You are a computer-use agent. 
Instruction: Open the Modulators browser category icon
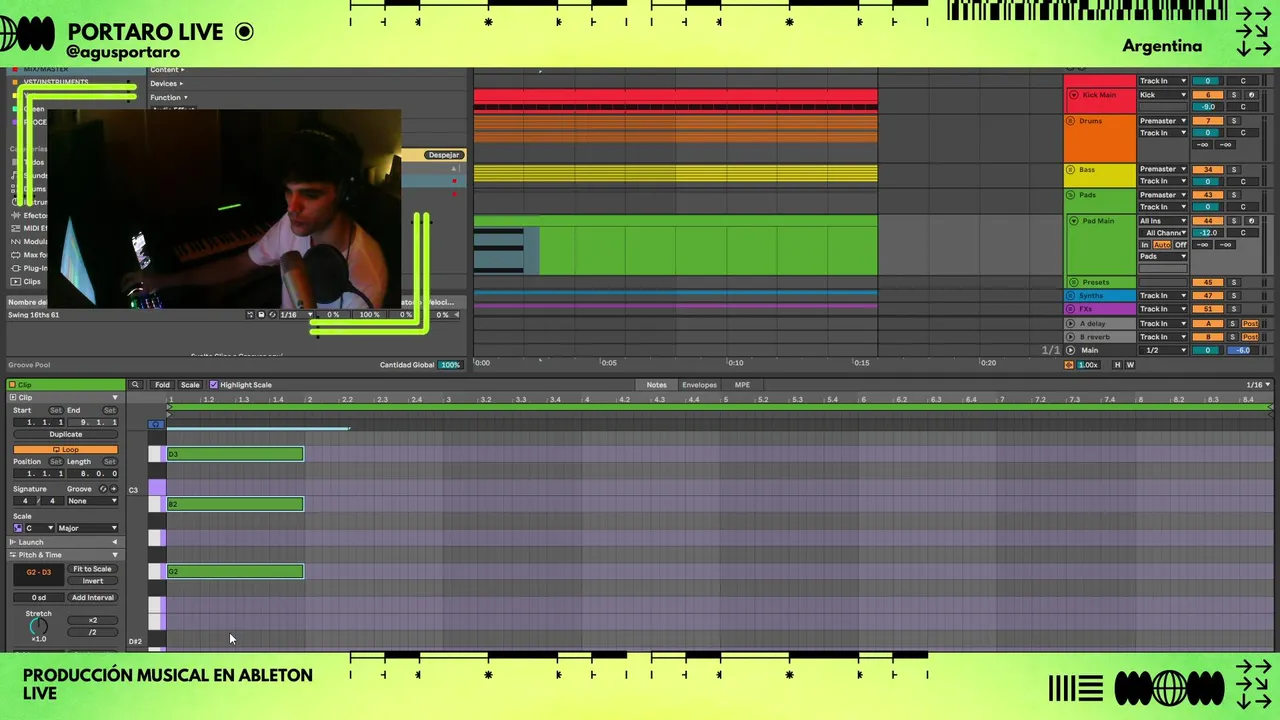16,241
